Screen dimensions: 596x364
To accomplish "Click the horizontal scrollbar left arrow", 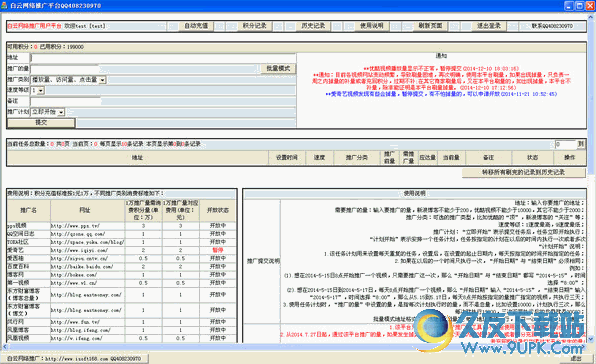I will point(4,346).
